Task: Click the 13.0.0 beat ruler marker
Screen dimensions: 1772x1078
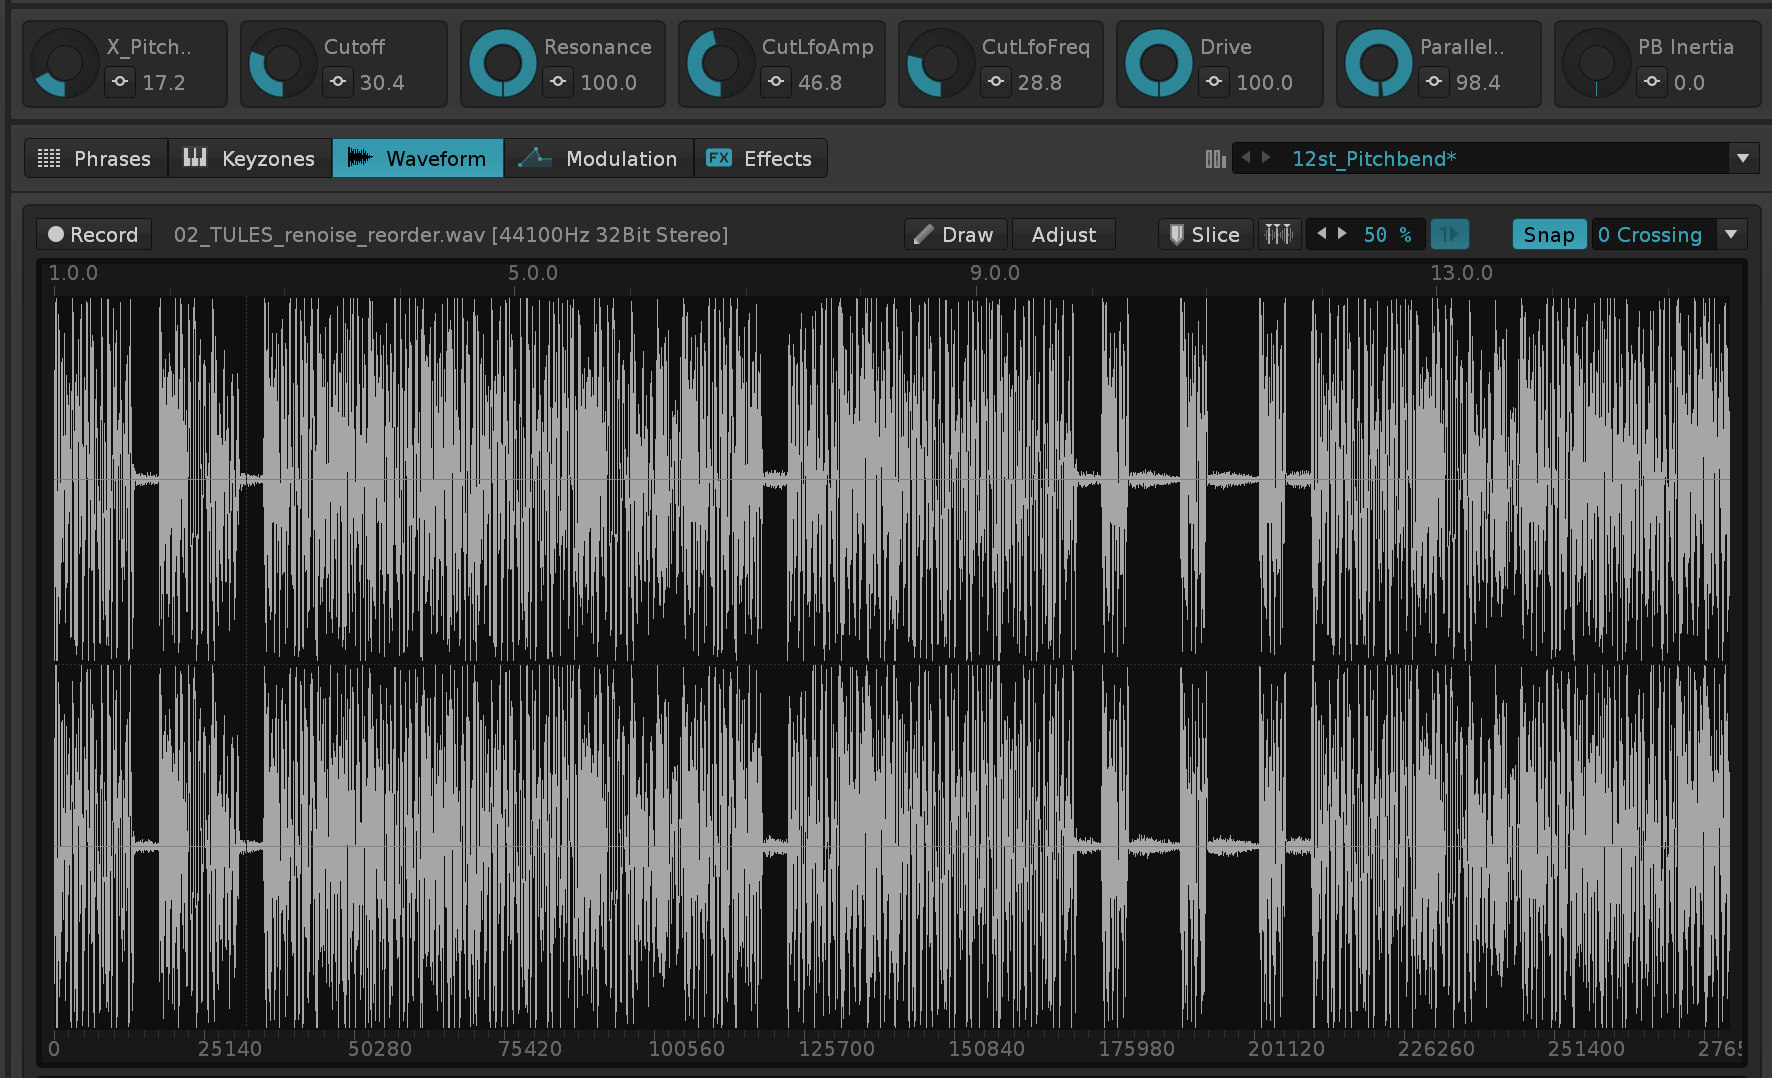Action: [1461, 272]
